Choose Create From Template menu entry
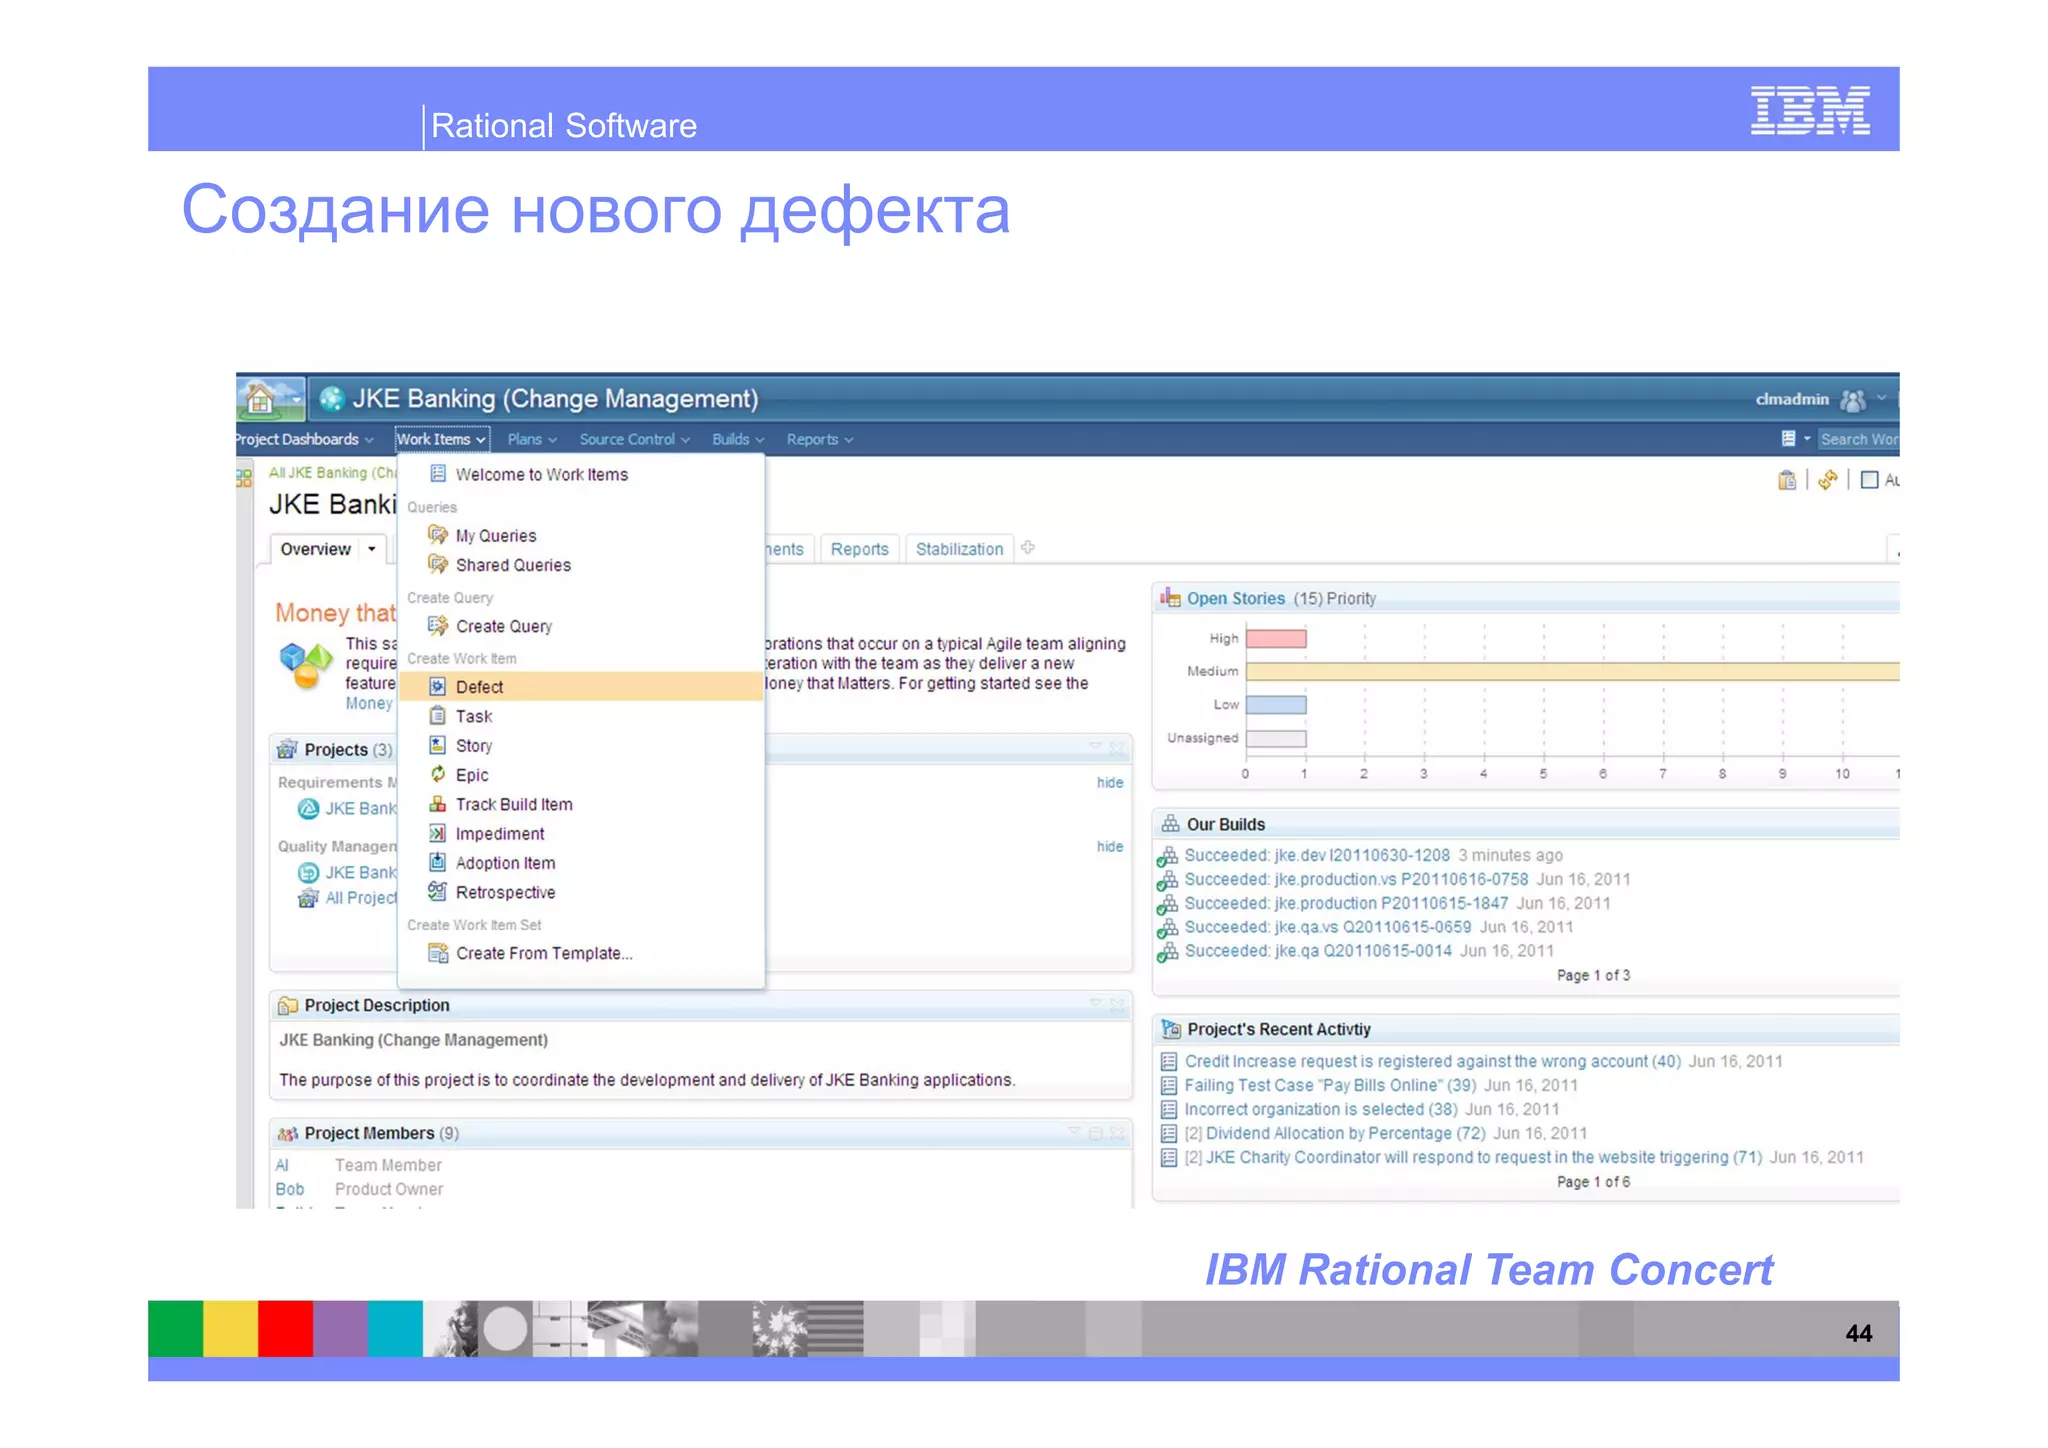The height and width of the screenshot is (1448, 2048). [x=581, y=953]
